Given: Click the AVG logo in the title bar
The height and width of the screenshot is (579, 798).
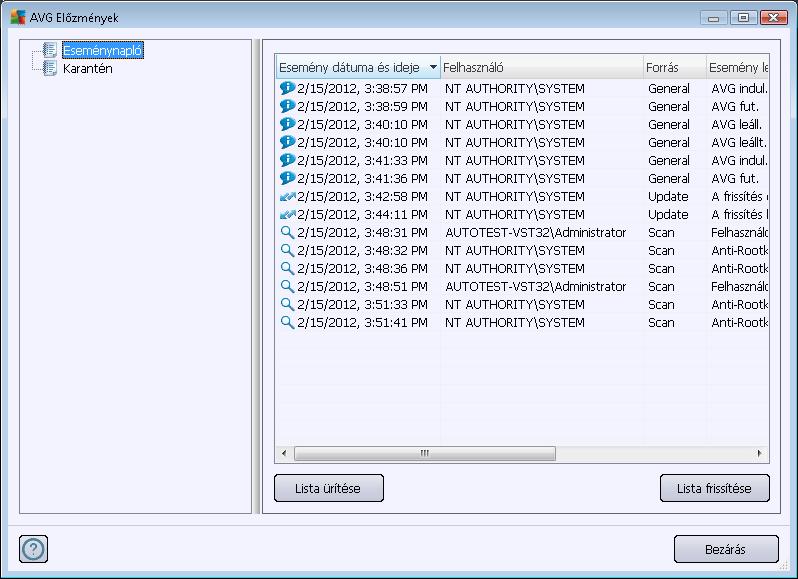Looking at the screenshot, I should tap(18, 17).
